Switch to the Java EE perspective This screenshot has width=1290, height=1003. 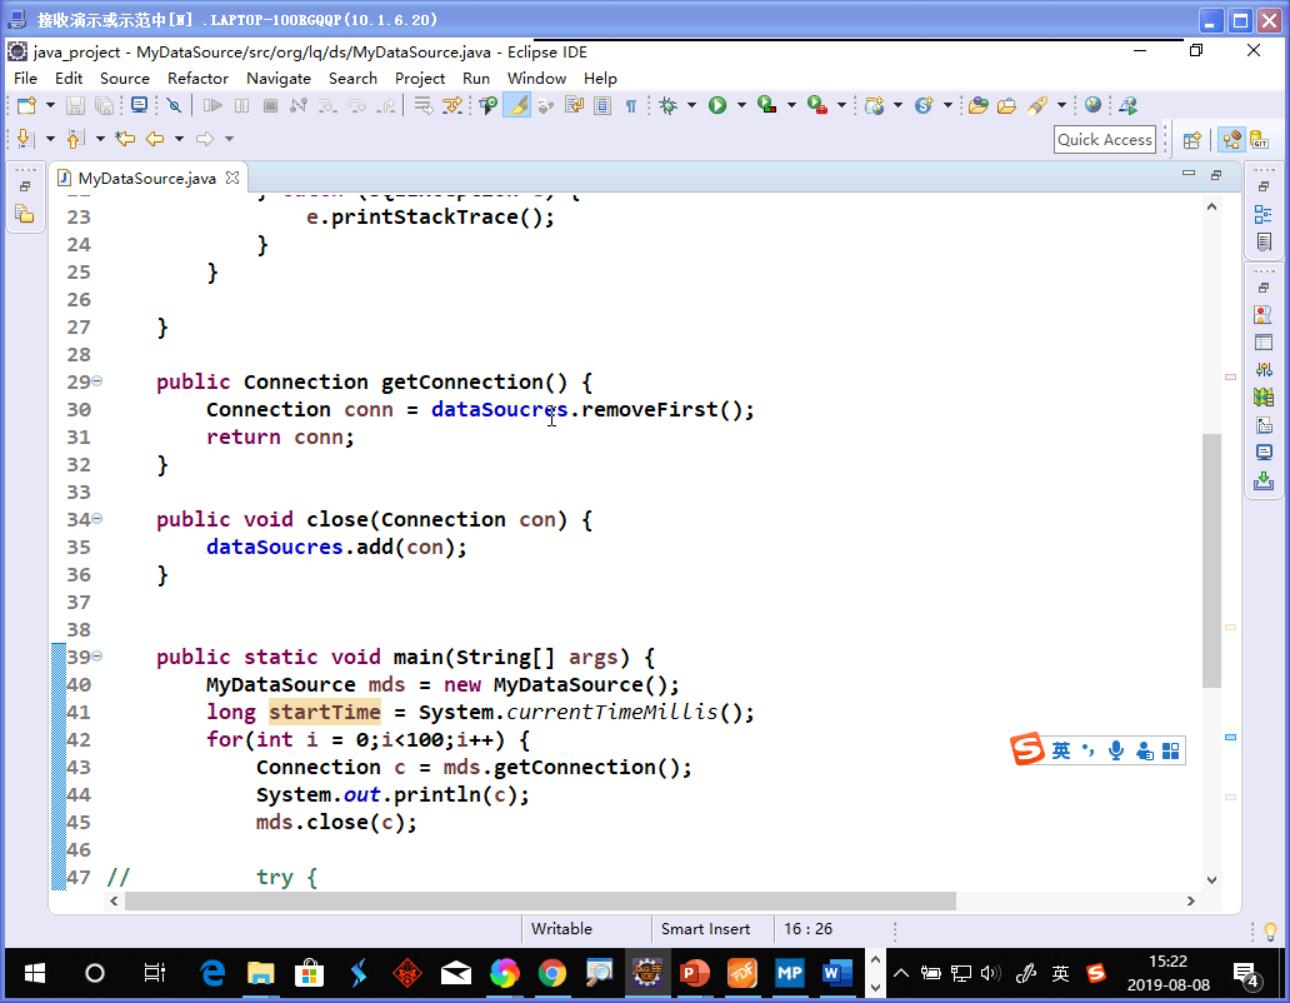click(x=1232, y=140)
